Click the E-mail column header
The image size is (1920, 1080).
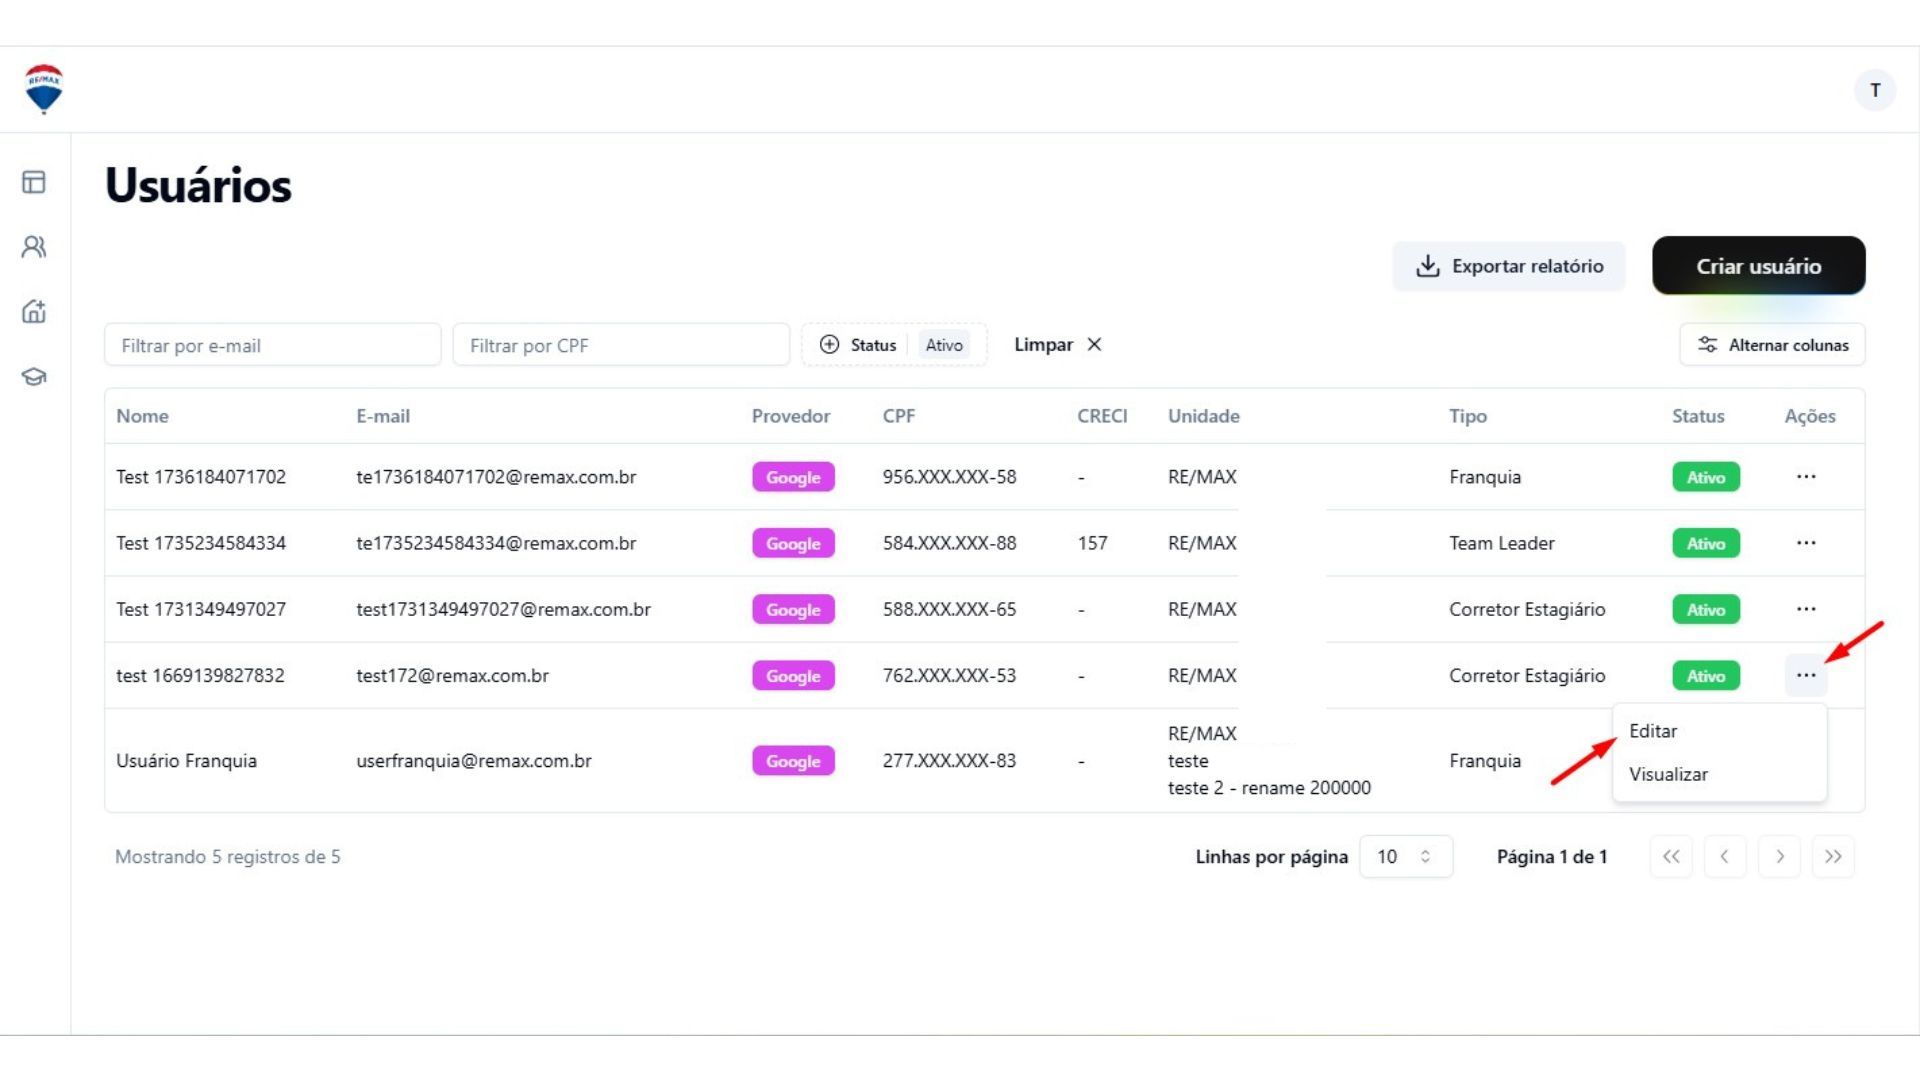383,416
